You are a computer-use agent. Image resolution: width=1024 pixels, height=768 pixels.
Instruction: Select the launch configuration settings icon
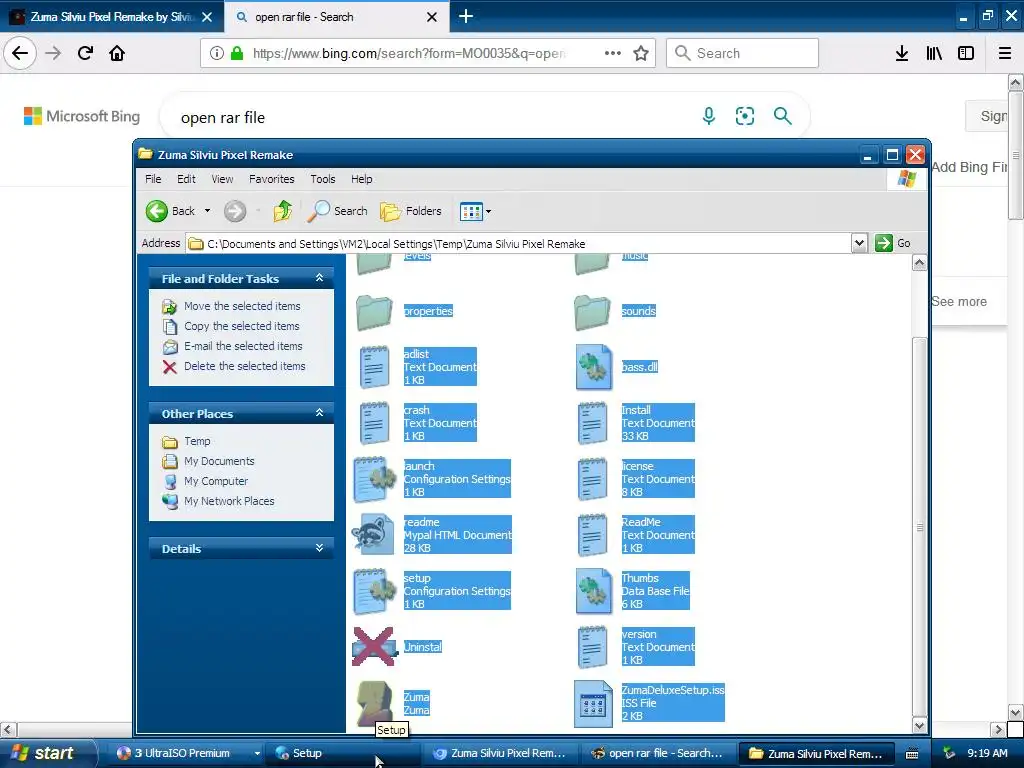pyautogui.click(x=374, y=479)
